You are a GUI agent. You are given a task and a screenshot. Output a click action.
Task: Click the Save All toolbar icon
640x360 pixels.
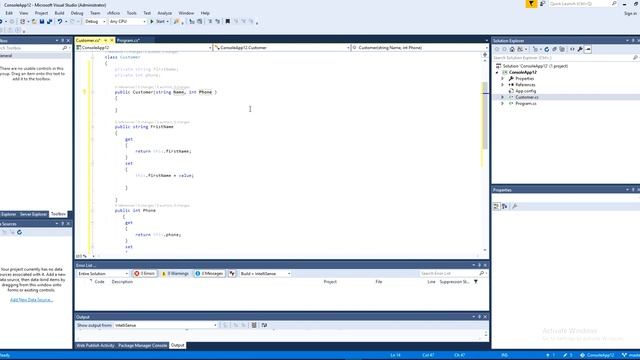pos(49,21)
